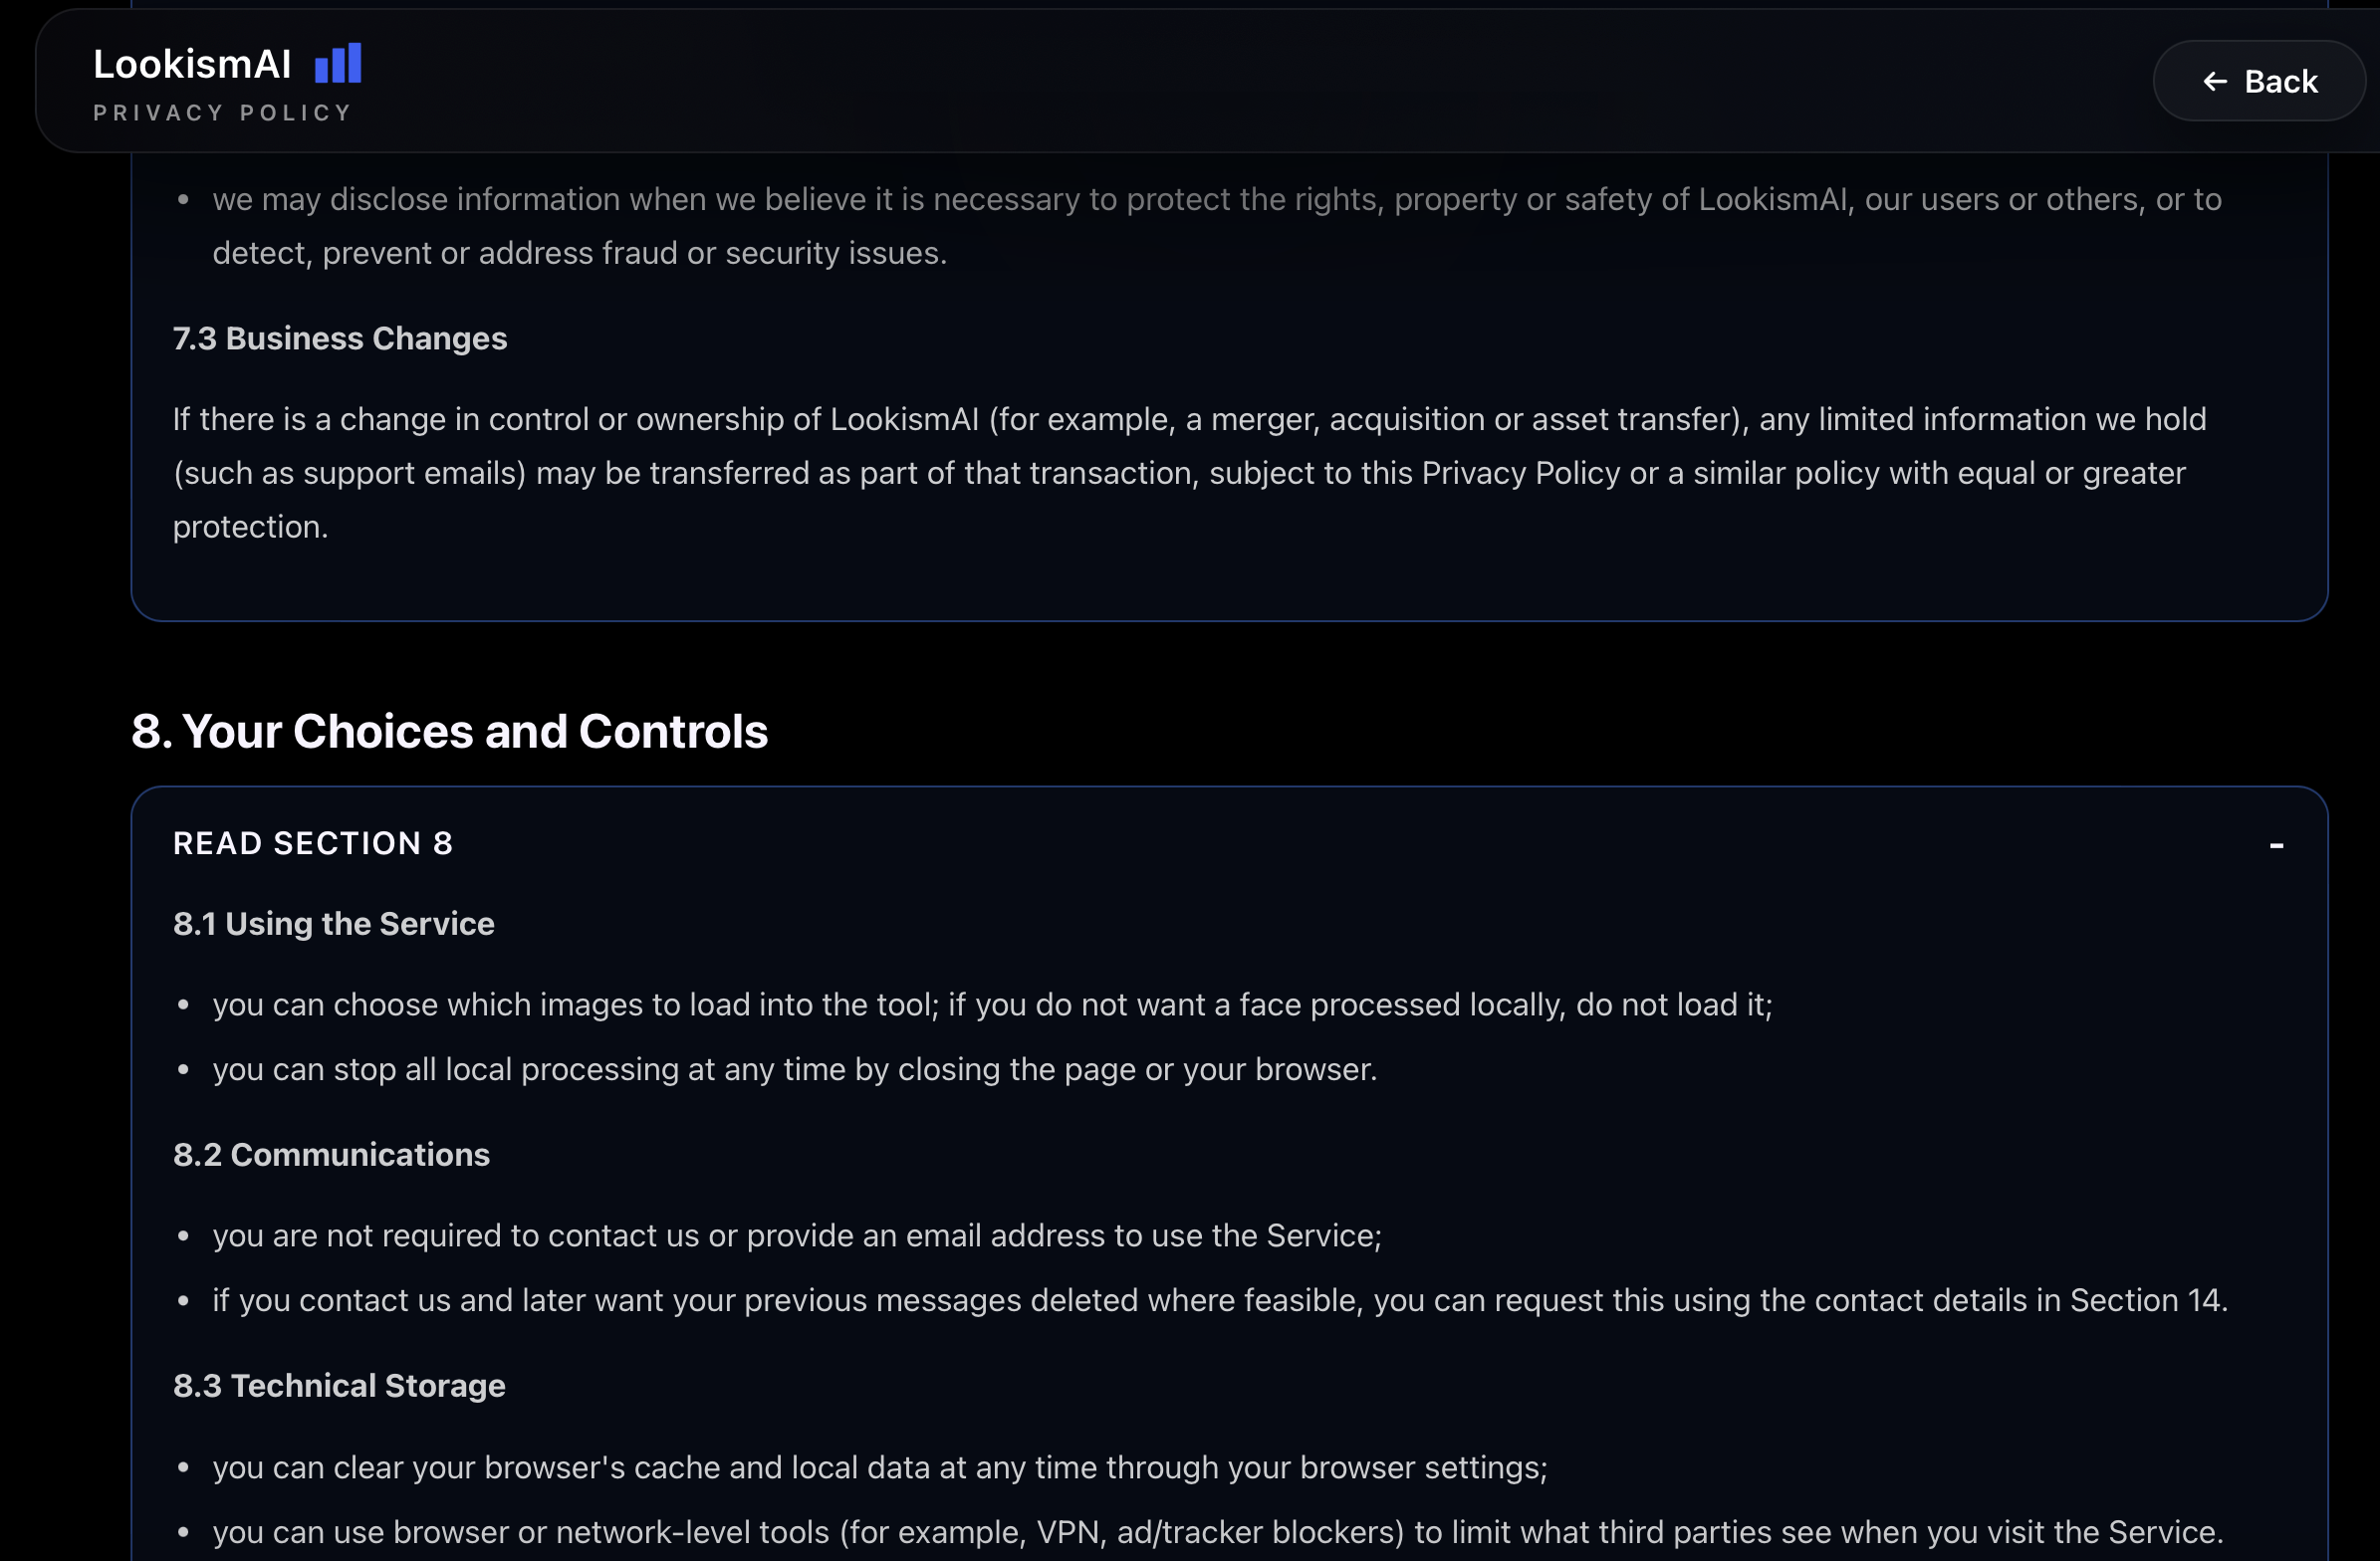The image size is (2380, 1561).
Task: Click the bullet about stopping all local processing
Action: coord(794,1070)
